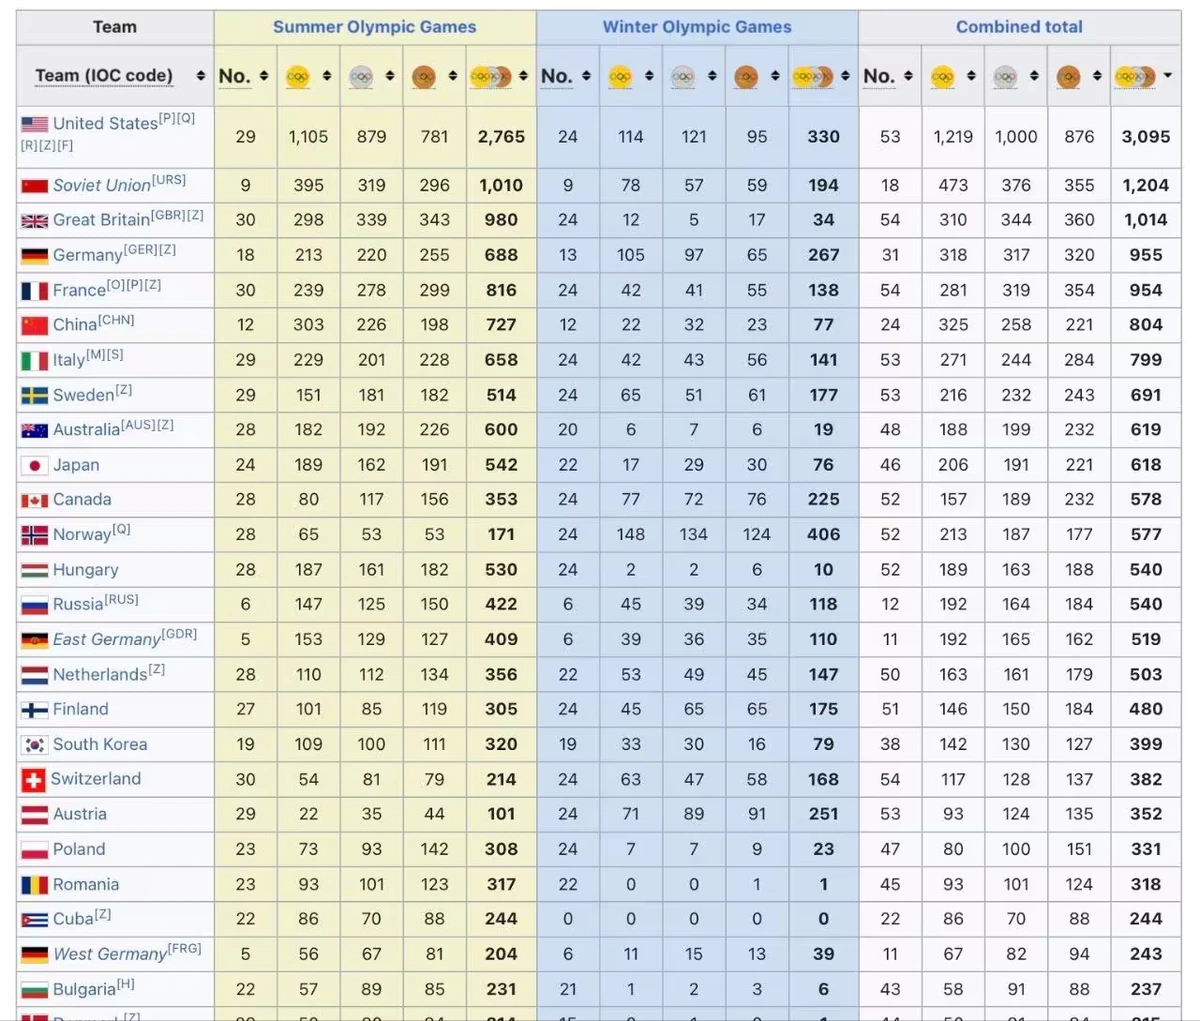Image resolution: width=1200 pixels, height=1021 pixels.
Task: Click the Combined bronze medal column icon
Action: [1068, 76]
